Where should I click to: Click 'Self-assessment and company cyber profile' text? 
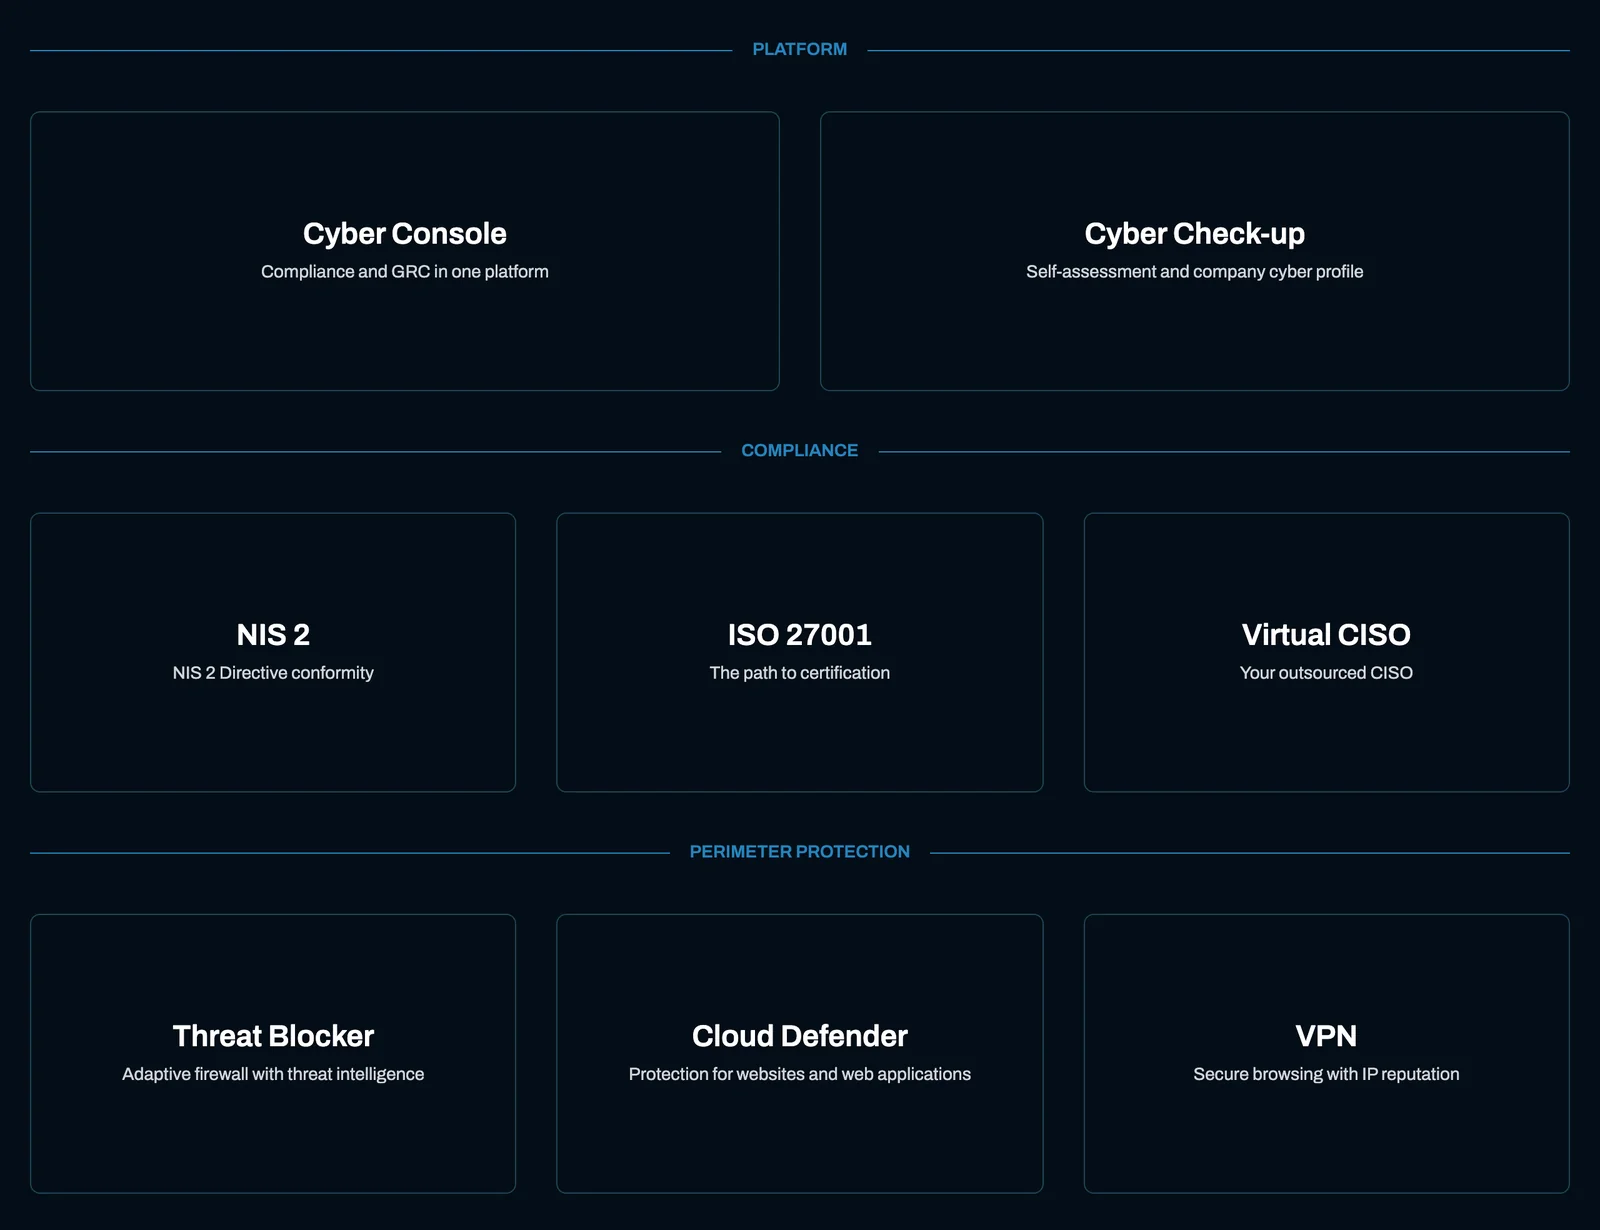pyautogui.click(x=1195, y=271)
